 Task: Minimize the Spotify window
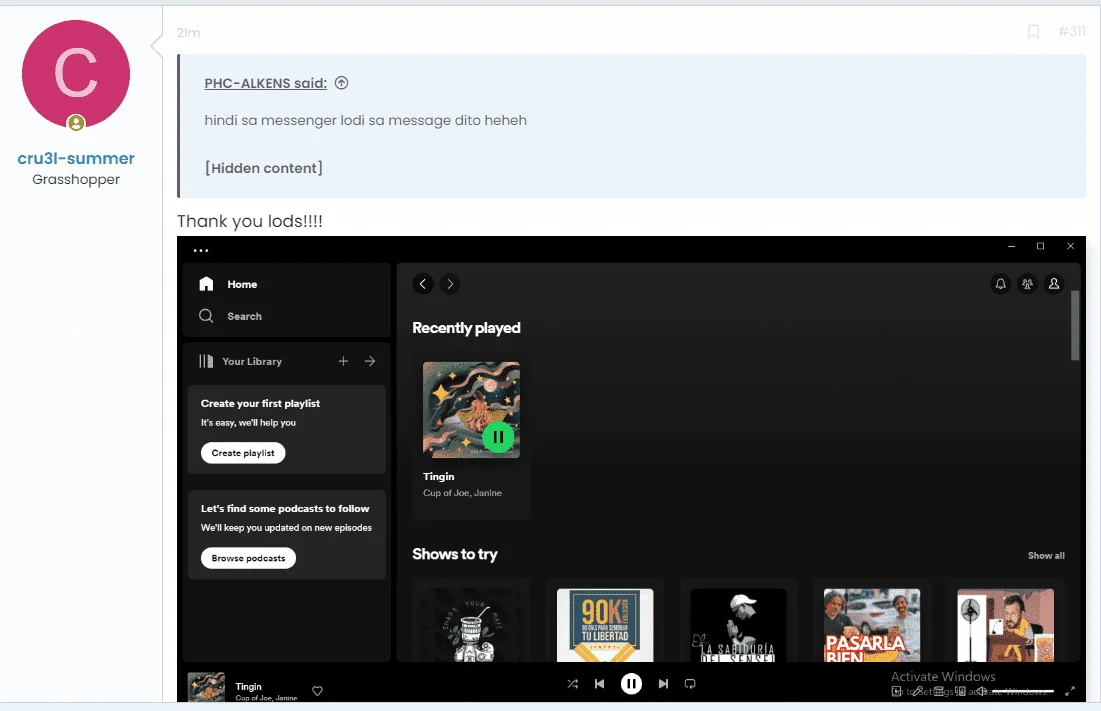(x=1011, y=246)
